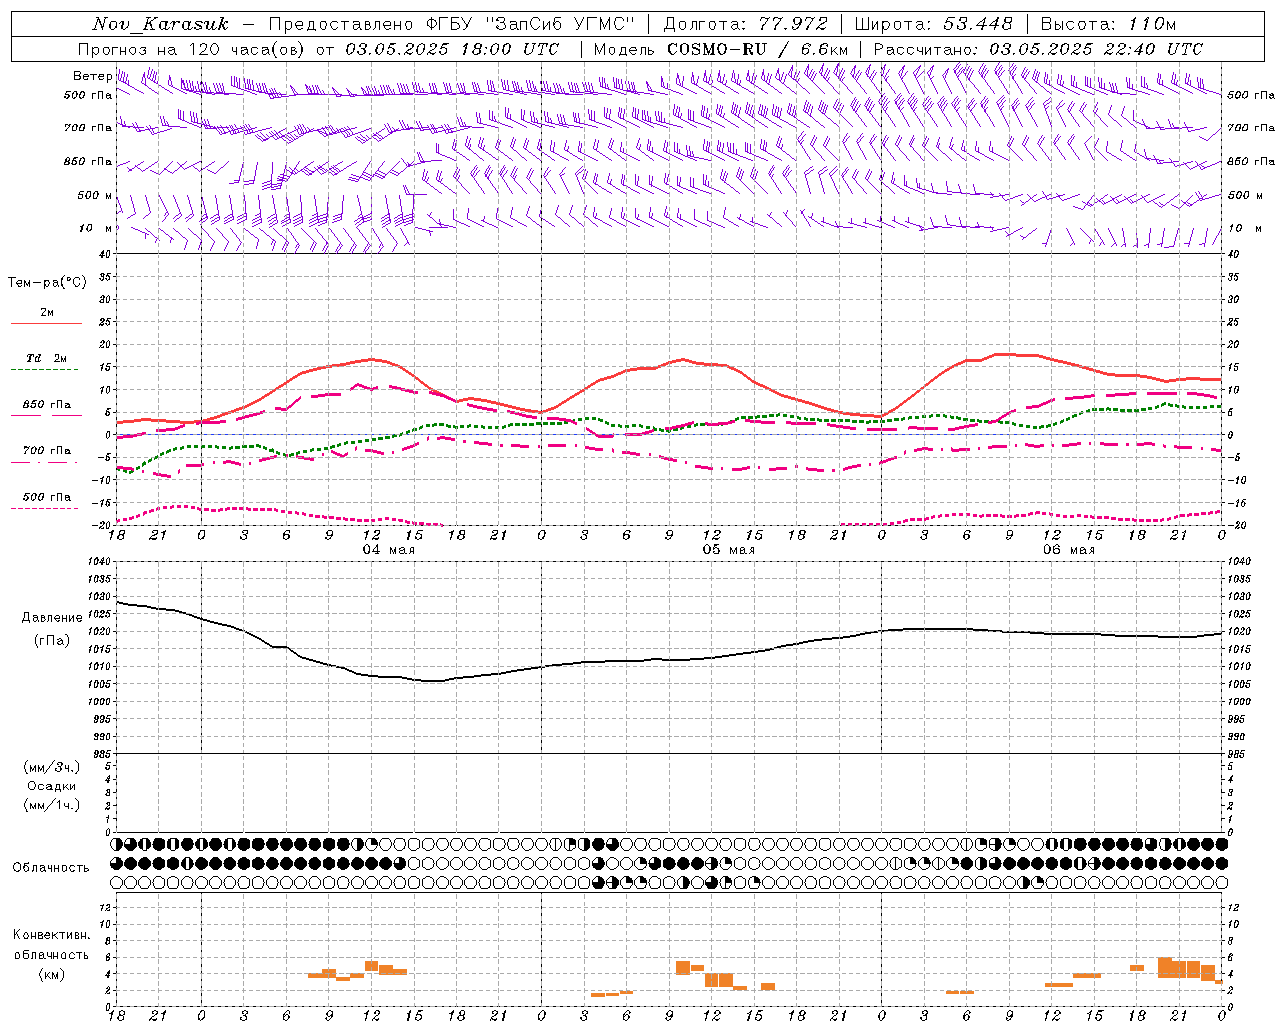Click the 'Конвективн.' convective cloud label
Screen dimensions: 1280x1024
pos(52,934)
